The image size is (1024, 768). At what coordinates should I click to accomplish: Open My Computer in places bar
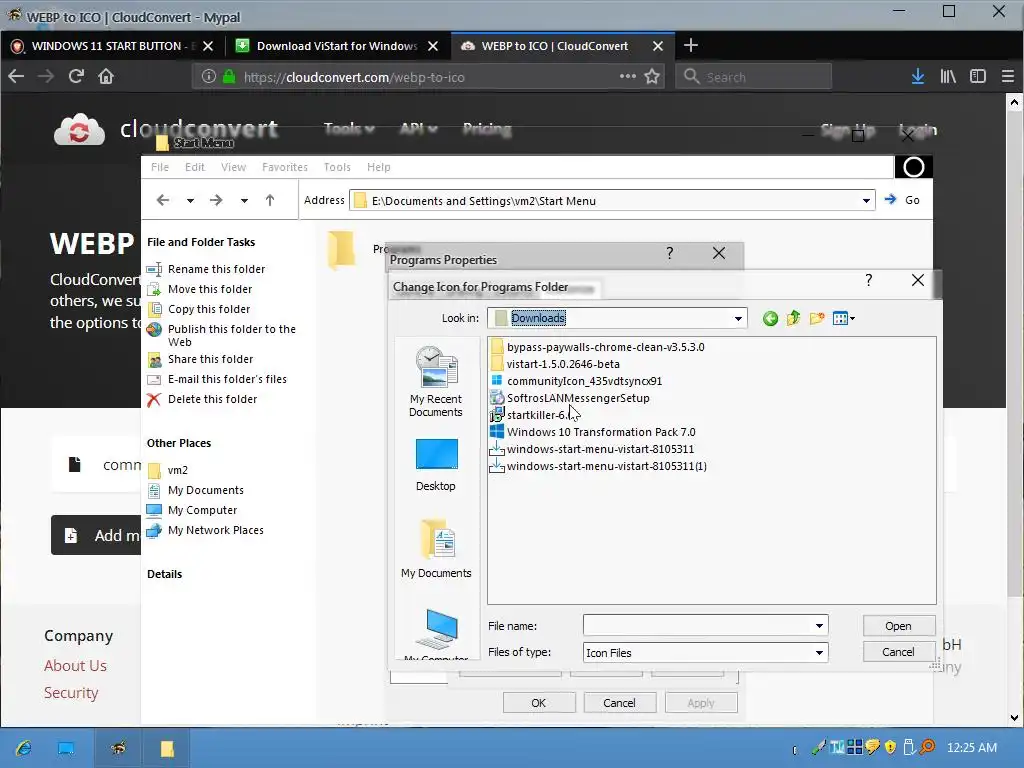click(436, 633)
